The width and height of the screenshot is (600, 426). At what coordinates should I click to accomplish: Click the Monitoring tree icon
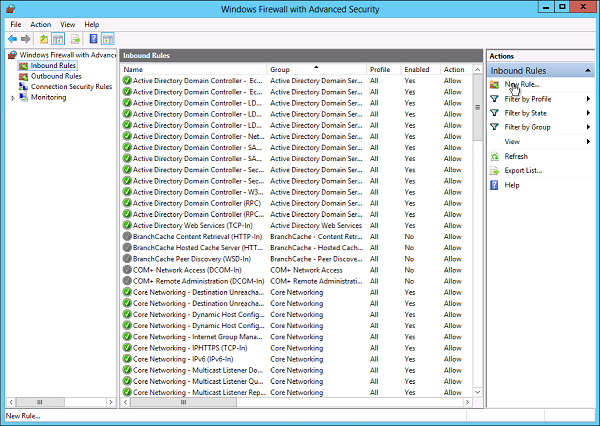pos(23,97)
